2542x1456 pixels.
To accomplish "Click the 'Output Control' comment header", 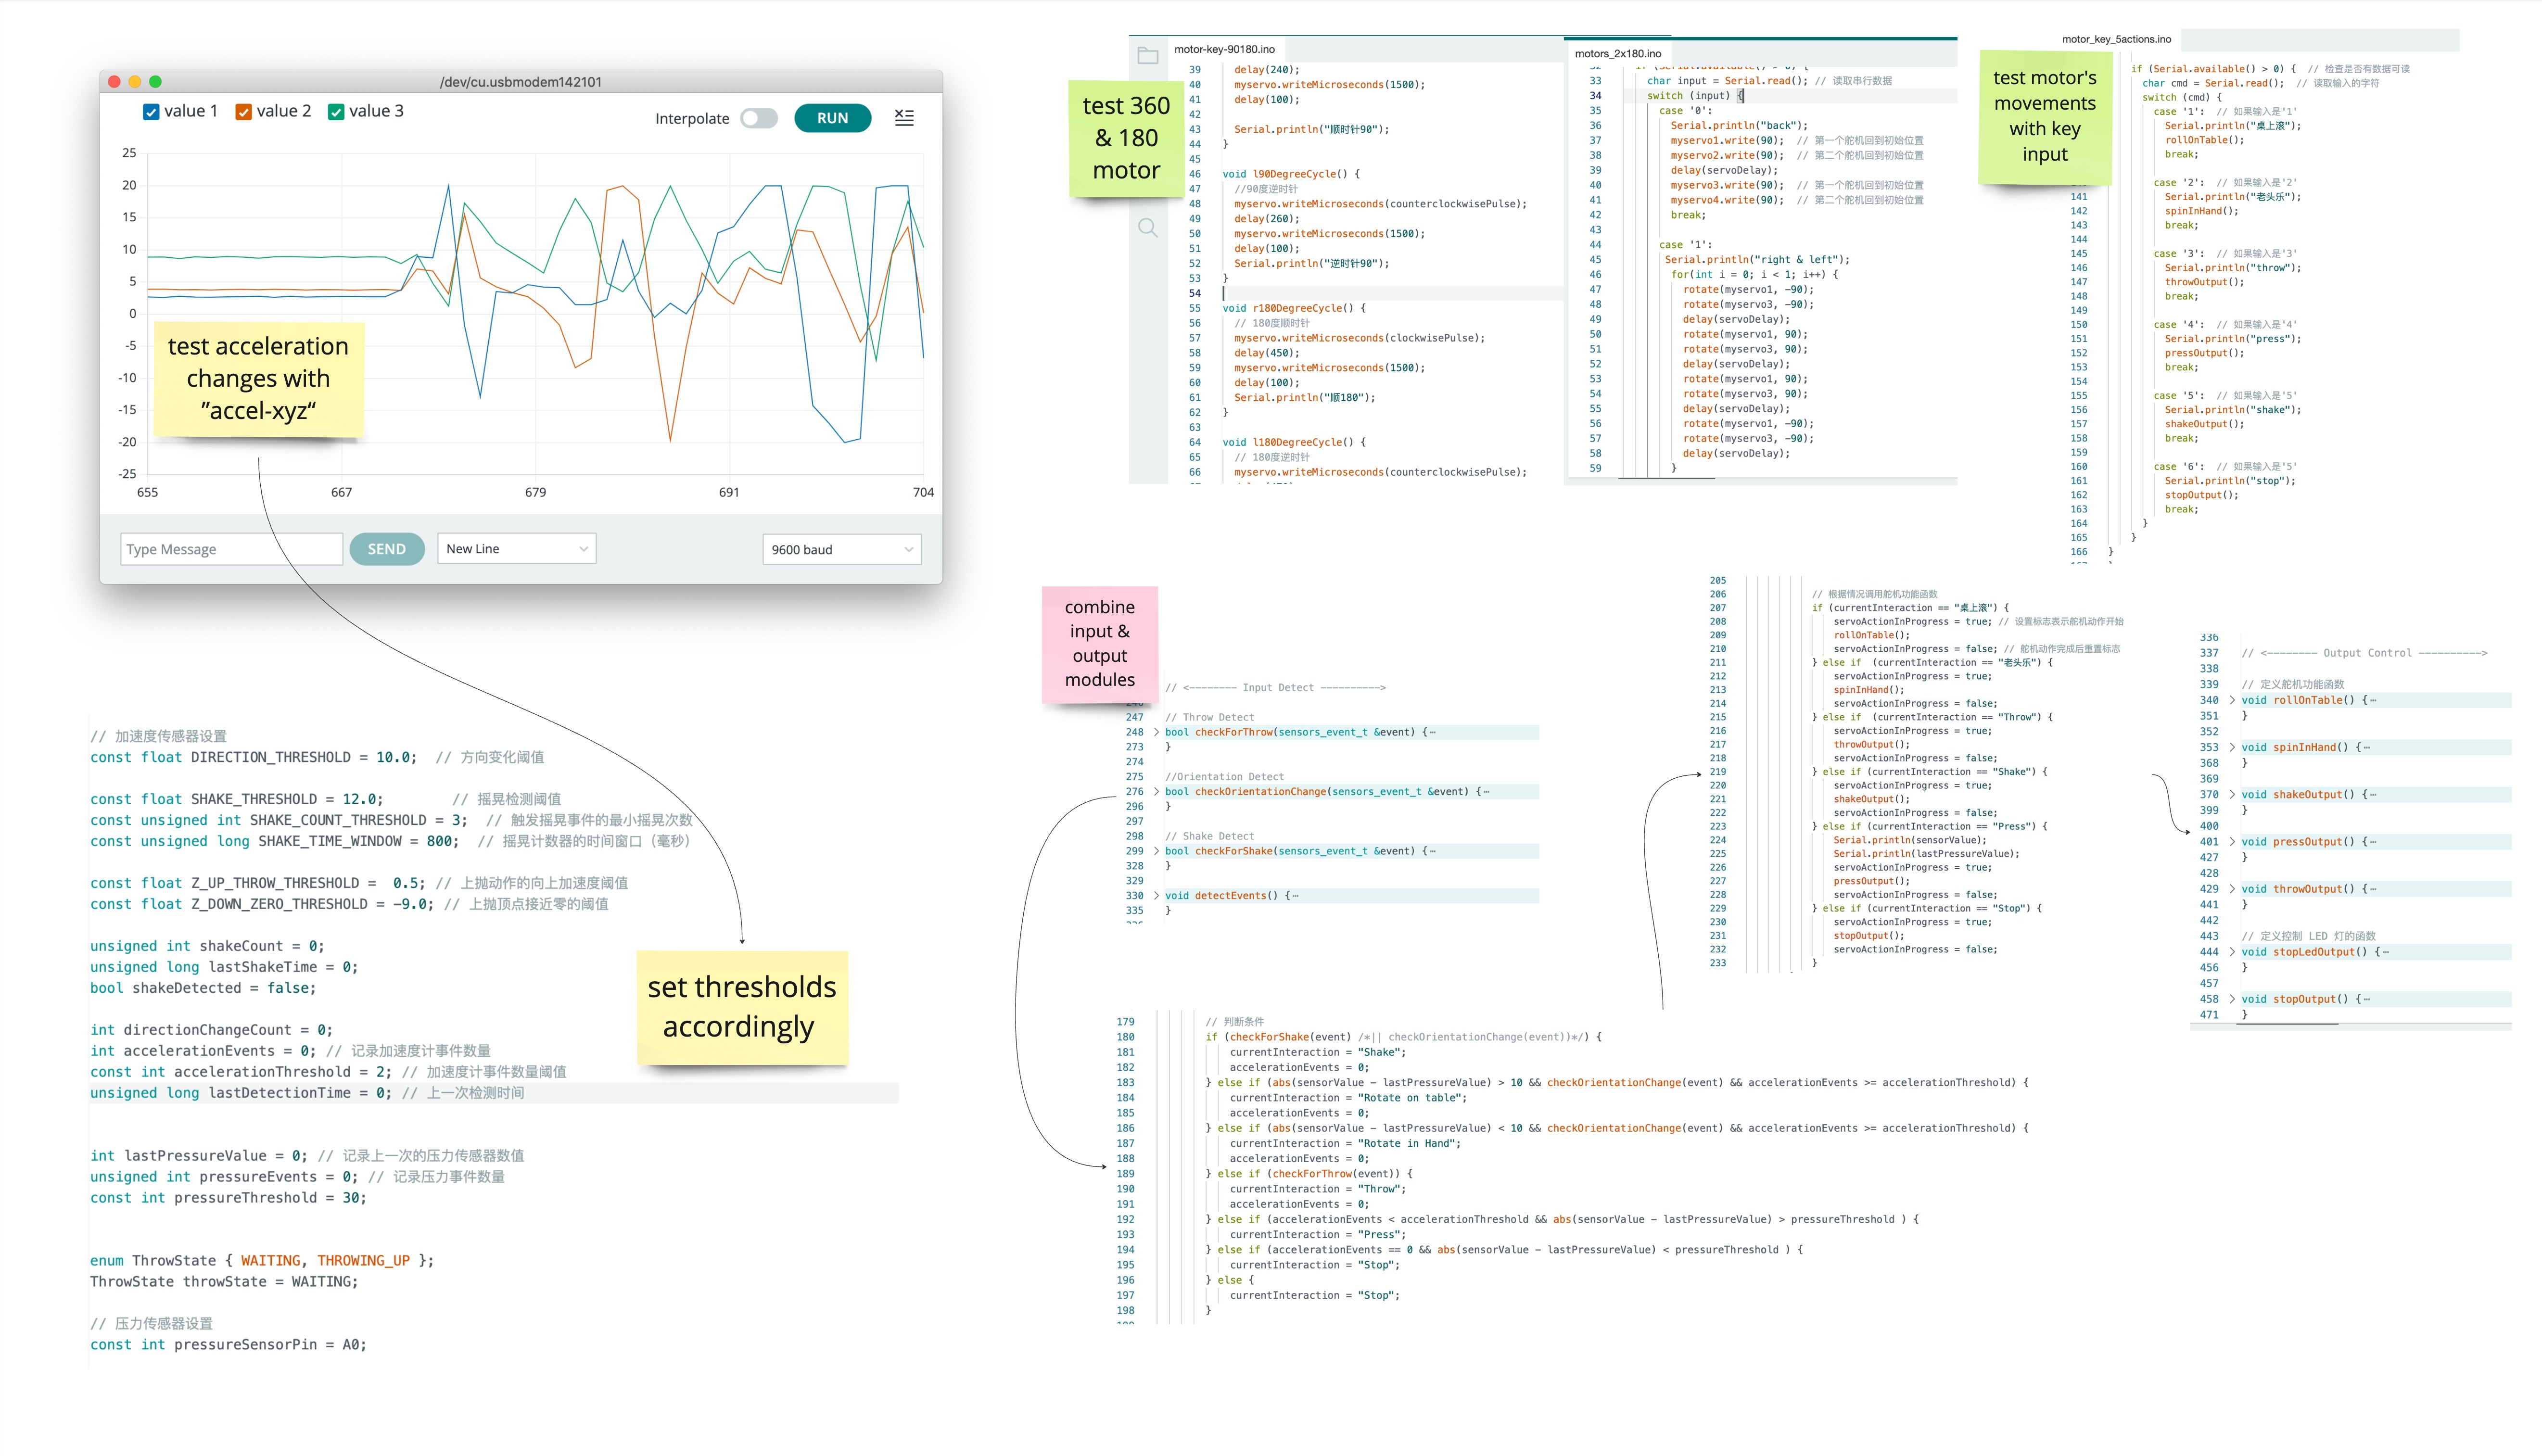I will [2364, 653].
